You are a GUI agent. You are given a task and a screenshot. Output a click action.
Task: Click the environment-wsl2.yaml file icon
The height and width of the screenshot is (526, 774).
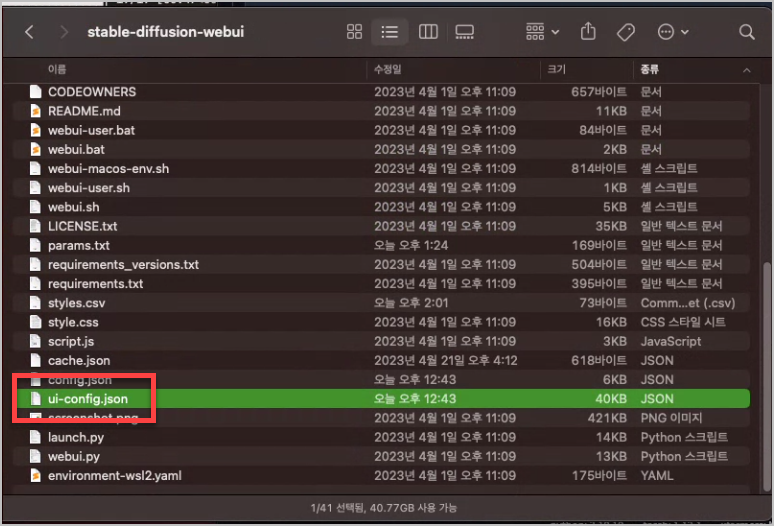pos(35,476)
